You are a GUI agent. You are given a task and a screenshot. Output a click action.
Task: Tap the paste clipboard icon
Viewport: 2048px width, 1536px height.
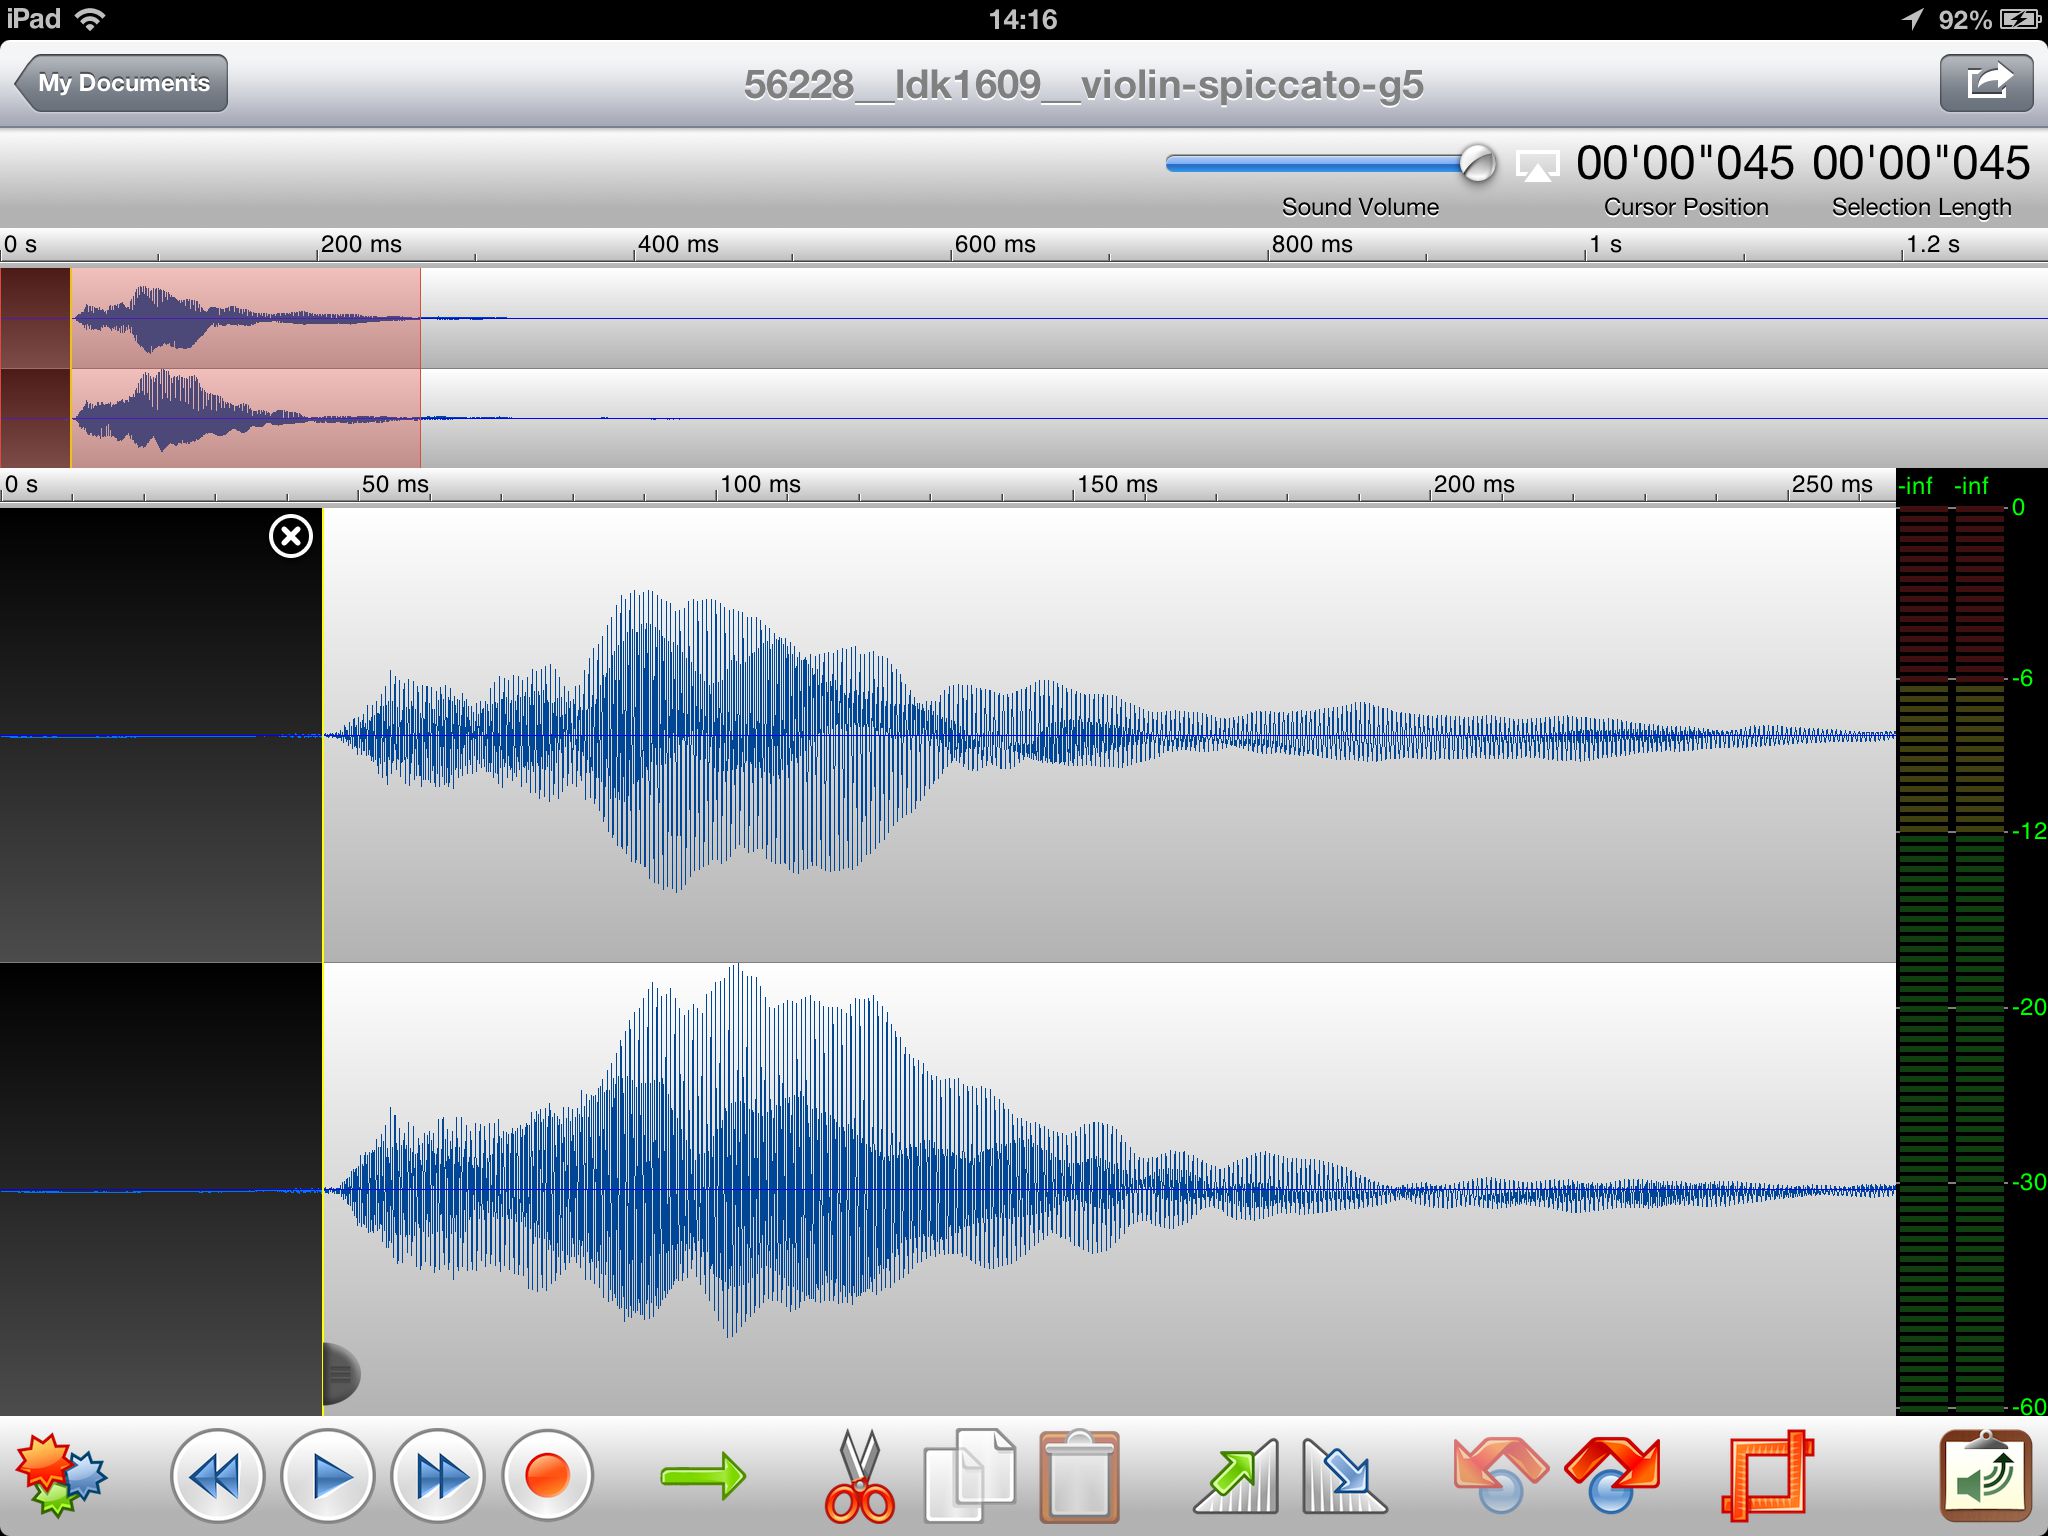tap(1079, 1476)
